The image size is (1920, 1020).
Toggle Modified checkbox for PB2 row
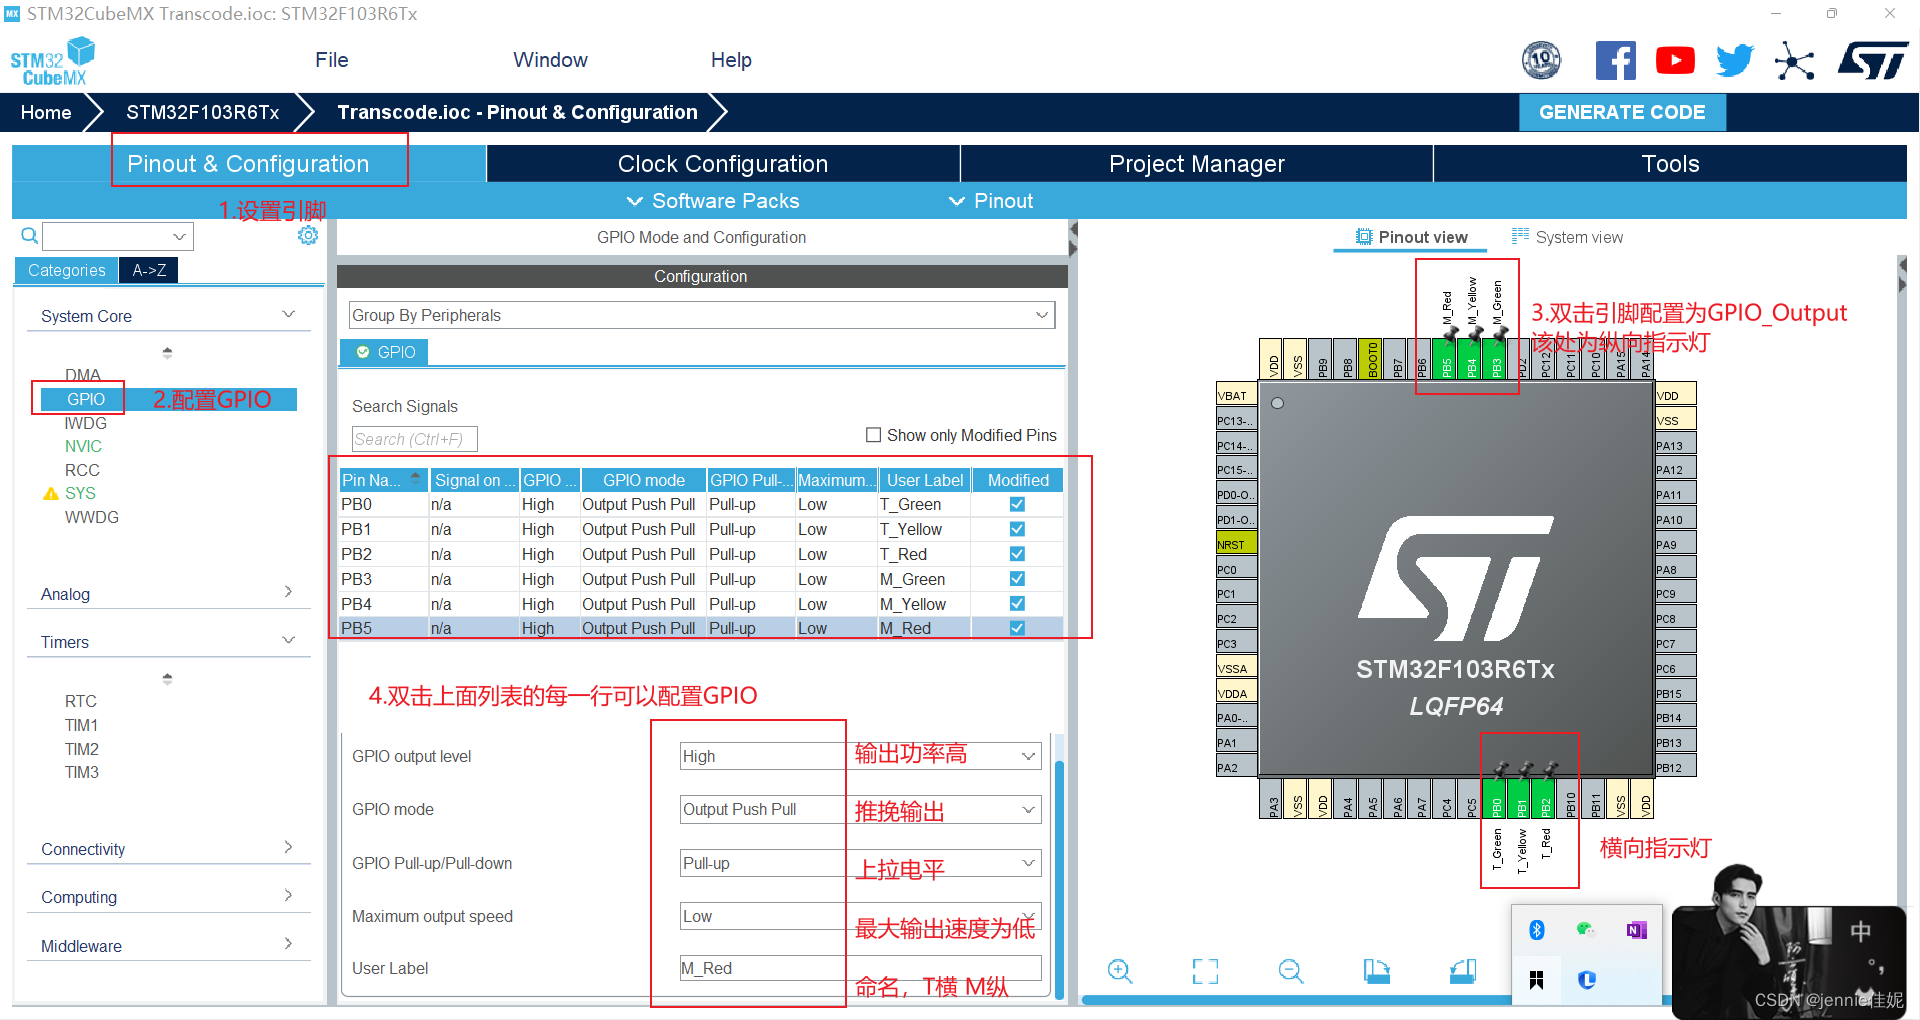click(1017, 554)
